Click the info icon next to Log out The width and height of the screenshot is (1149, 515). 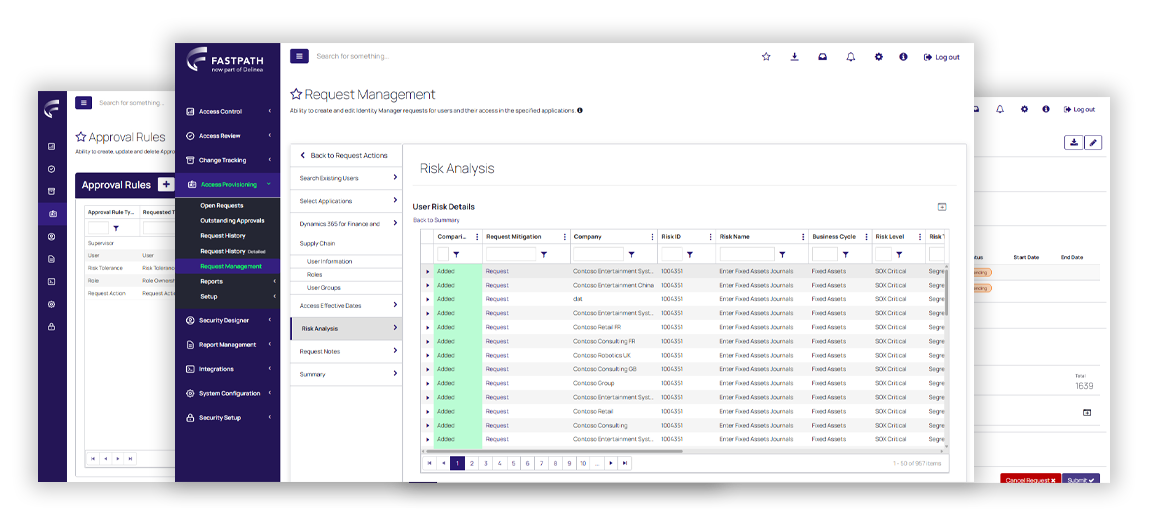(x=903, y=57)
